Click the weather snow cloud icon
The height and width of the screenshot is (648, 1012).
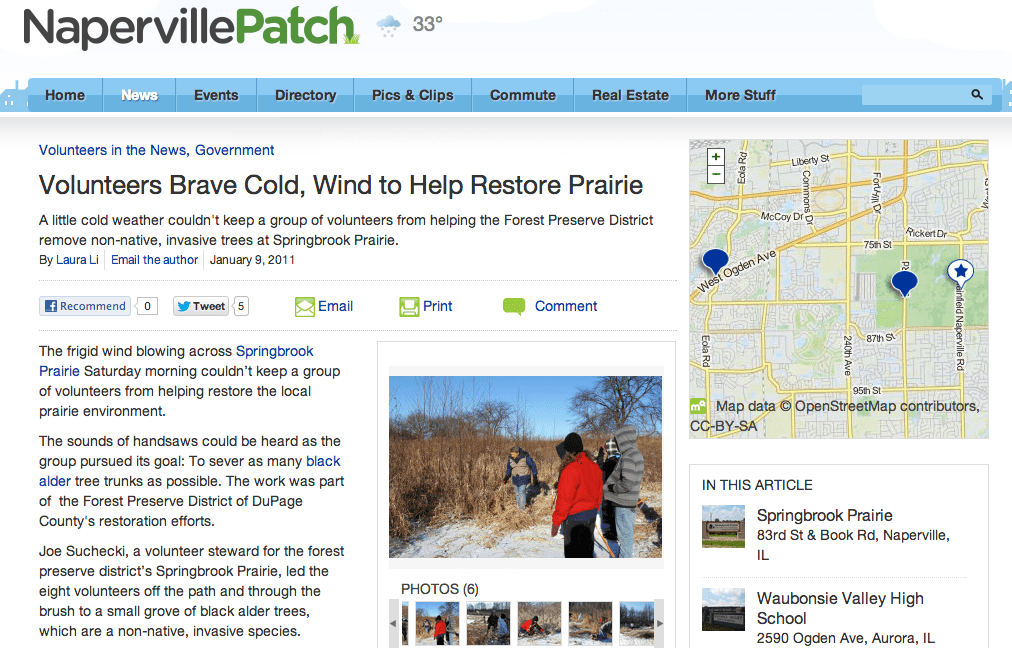(x=388, y=26)
